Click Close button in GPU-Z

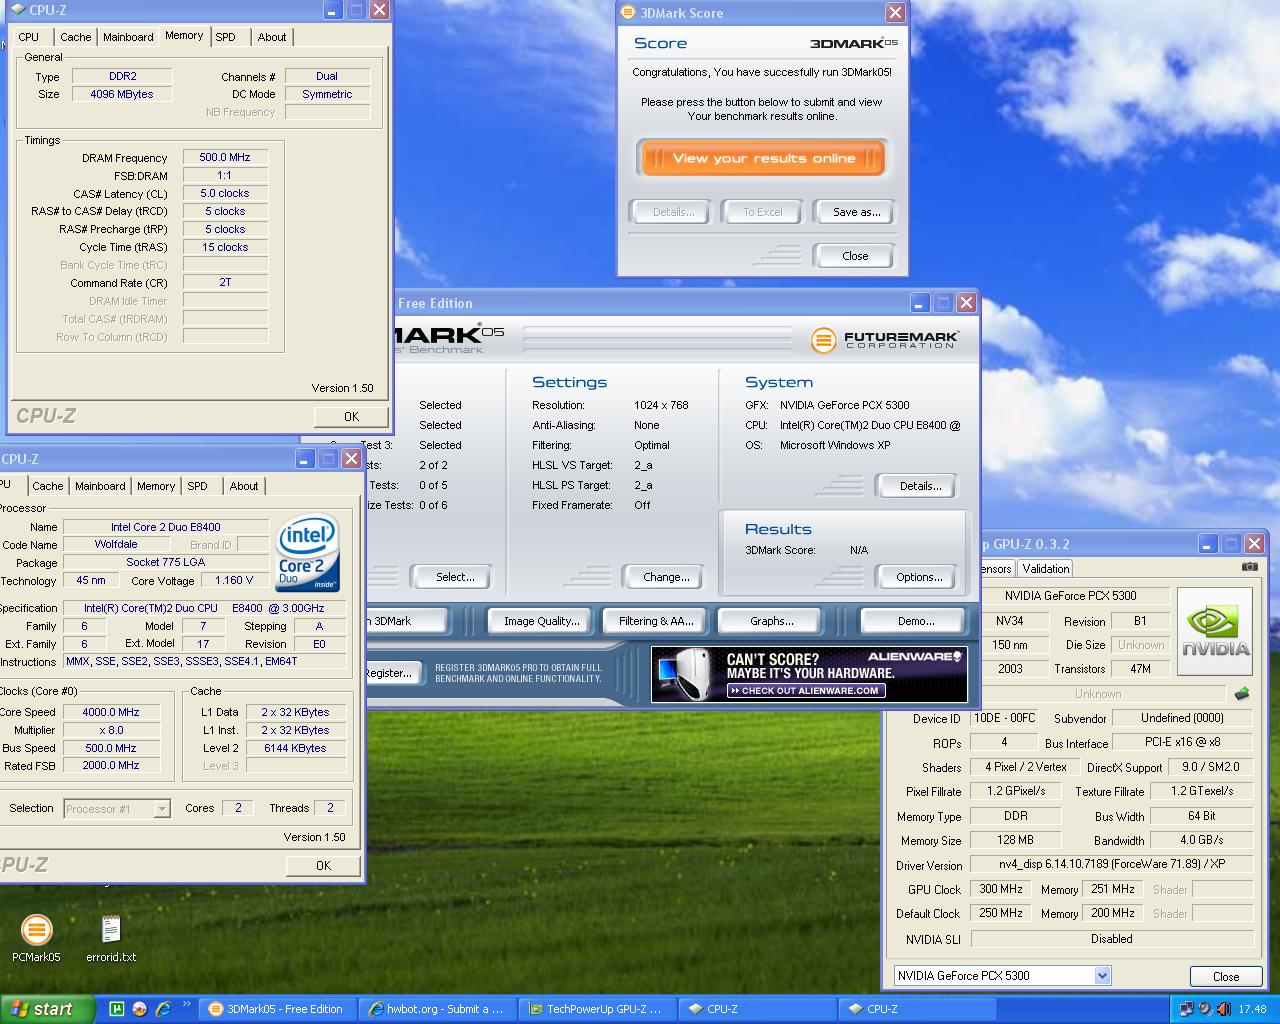coord(1226,977)
